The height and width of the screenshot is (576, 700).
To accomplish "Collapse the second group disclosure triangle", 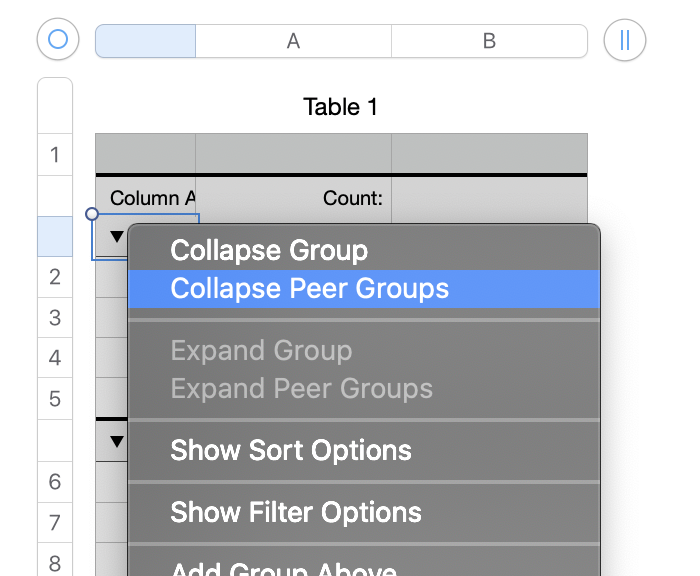I will pyautogui.click(x=117, y=441).
